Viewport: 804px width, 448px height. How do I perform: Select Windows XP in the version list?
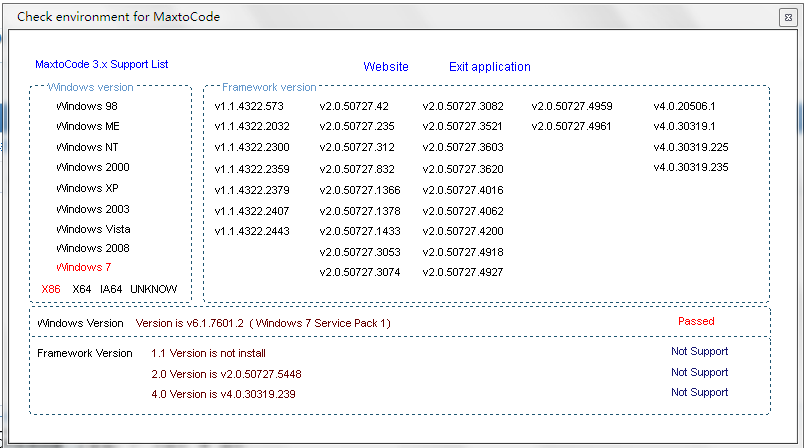coord(87,188)
